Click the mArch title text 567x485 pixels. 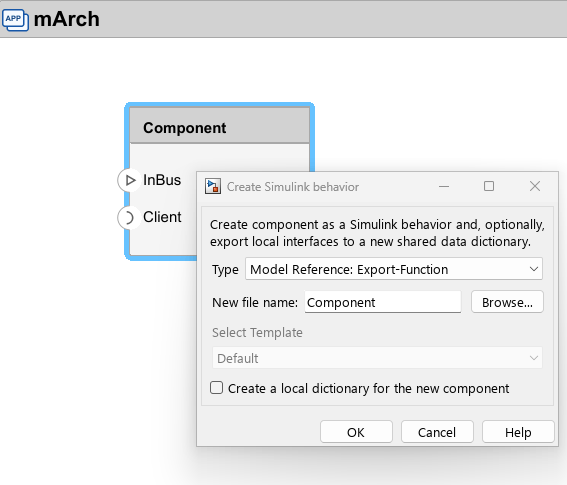67,19
